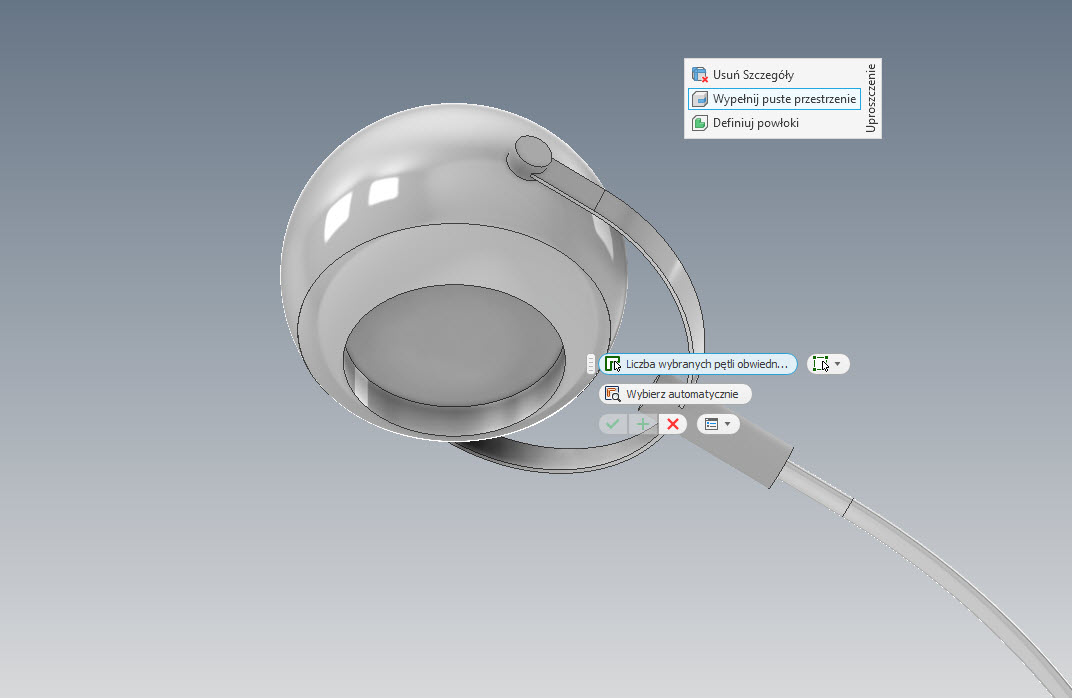Viewport: 1072px width, 698px height.
Task: Expand the selection filter dropdown arrow
Action: (x=838, y=364)
